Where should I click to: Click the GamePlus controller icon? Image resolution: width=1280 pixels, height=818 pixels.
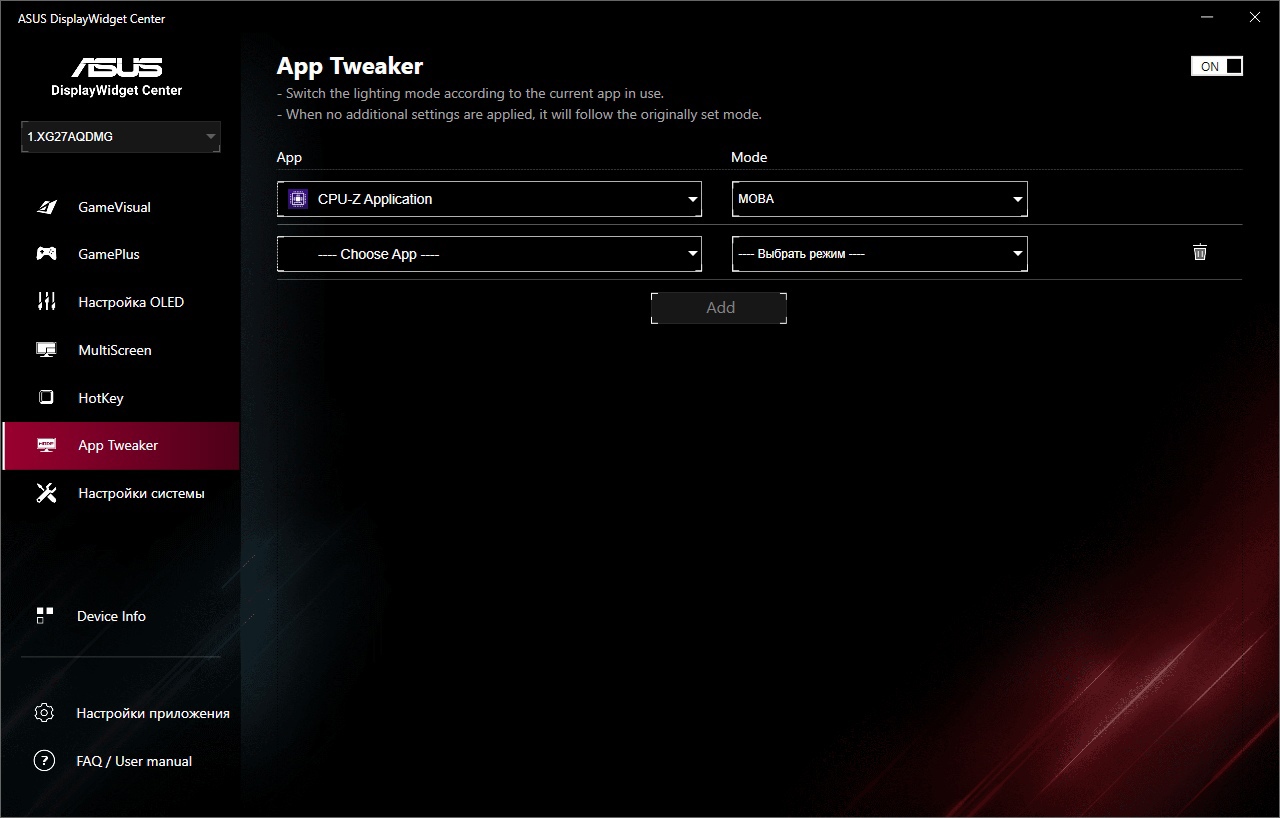(46, 254)
